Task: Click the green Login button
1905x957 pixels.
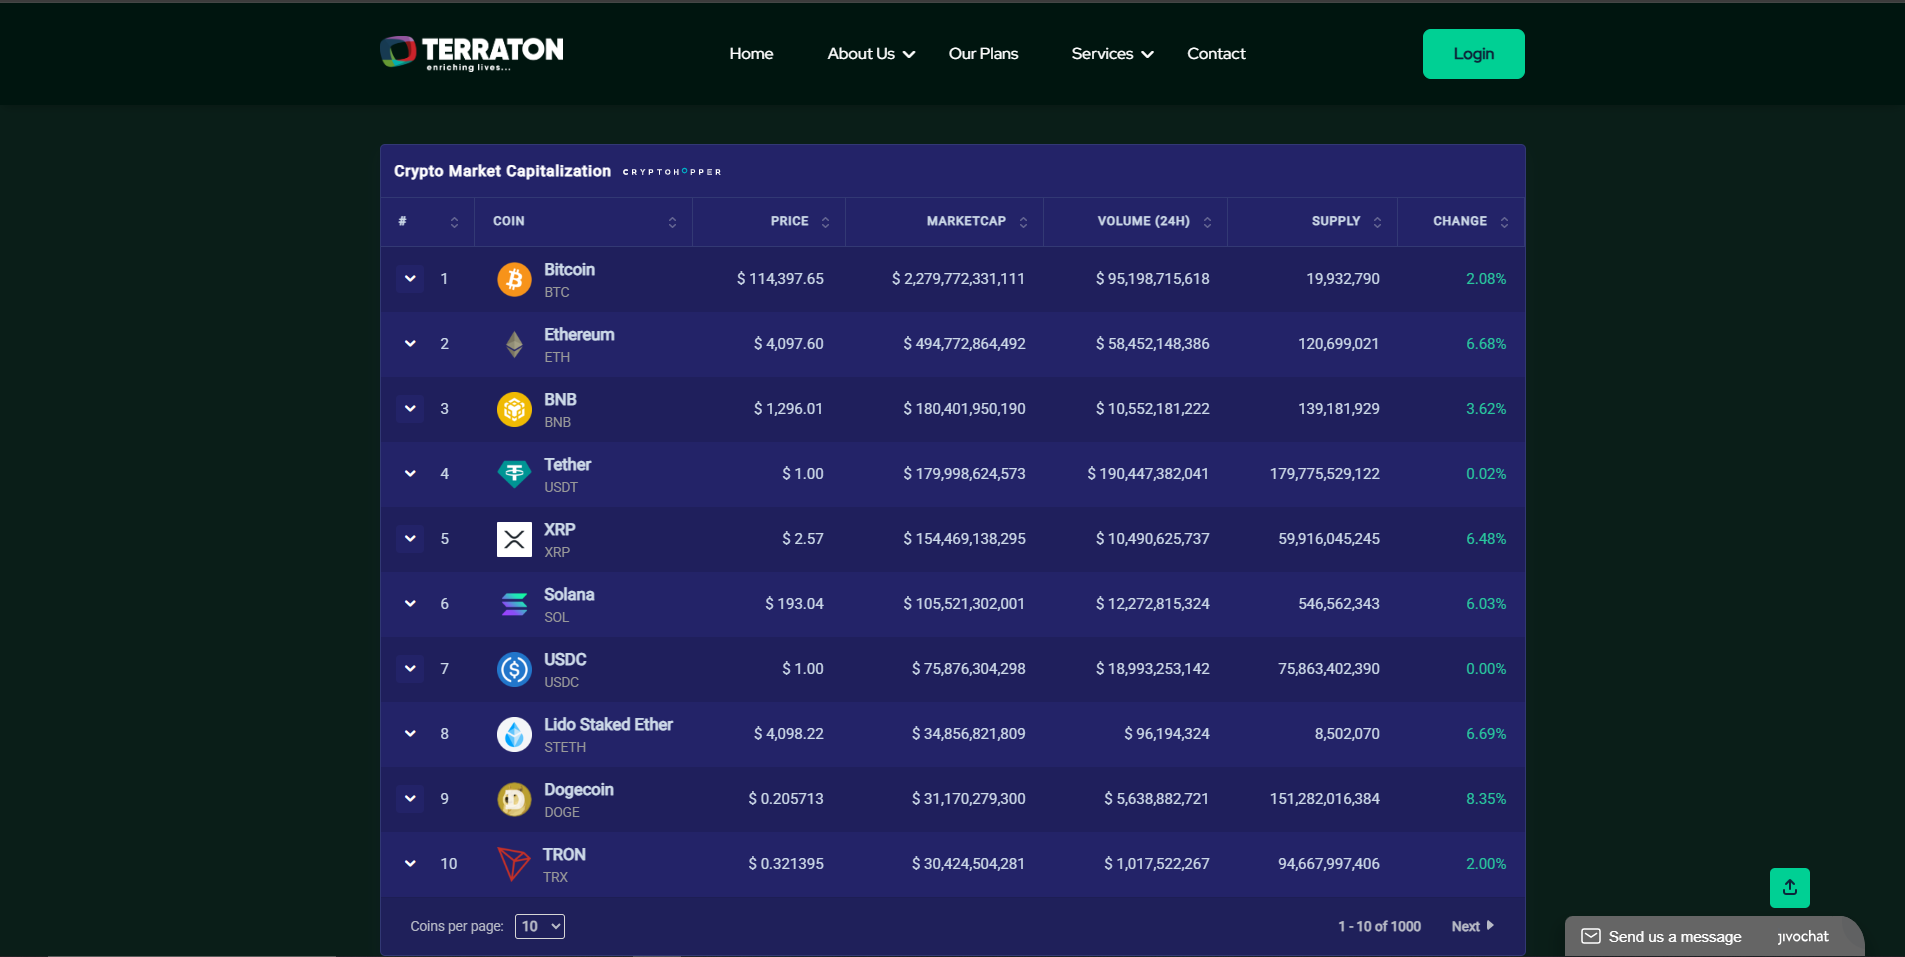Action: point(1473,54)
